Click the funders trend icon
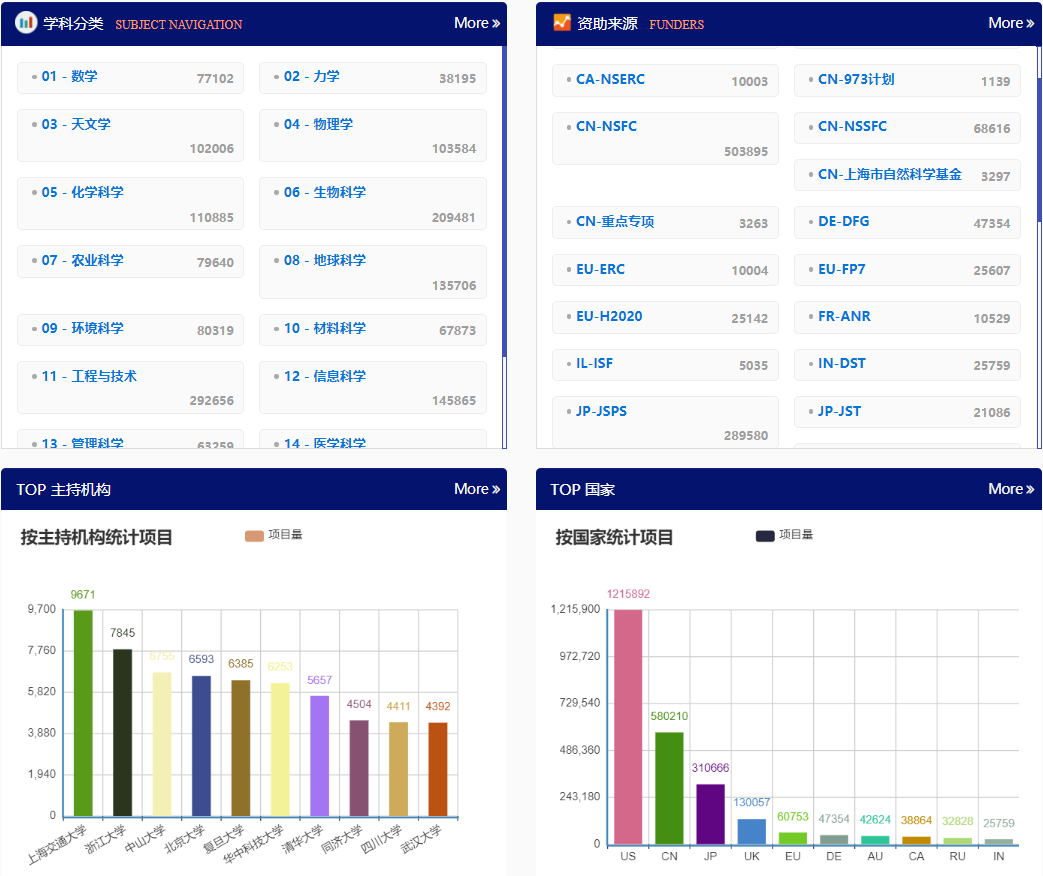 (x=561, y=22)
